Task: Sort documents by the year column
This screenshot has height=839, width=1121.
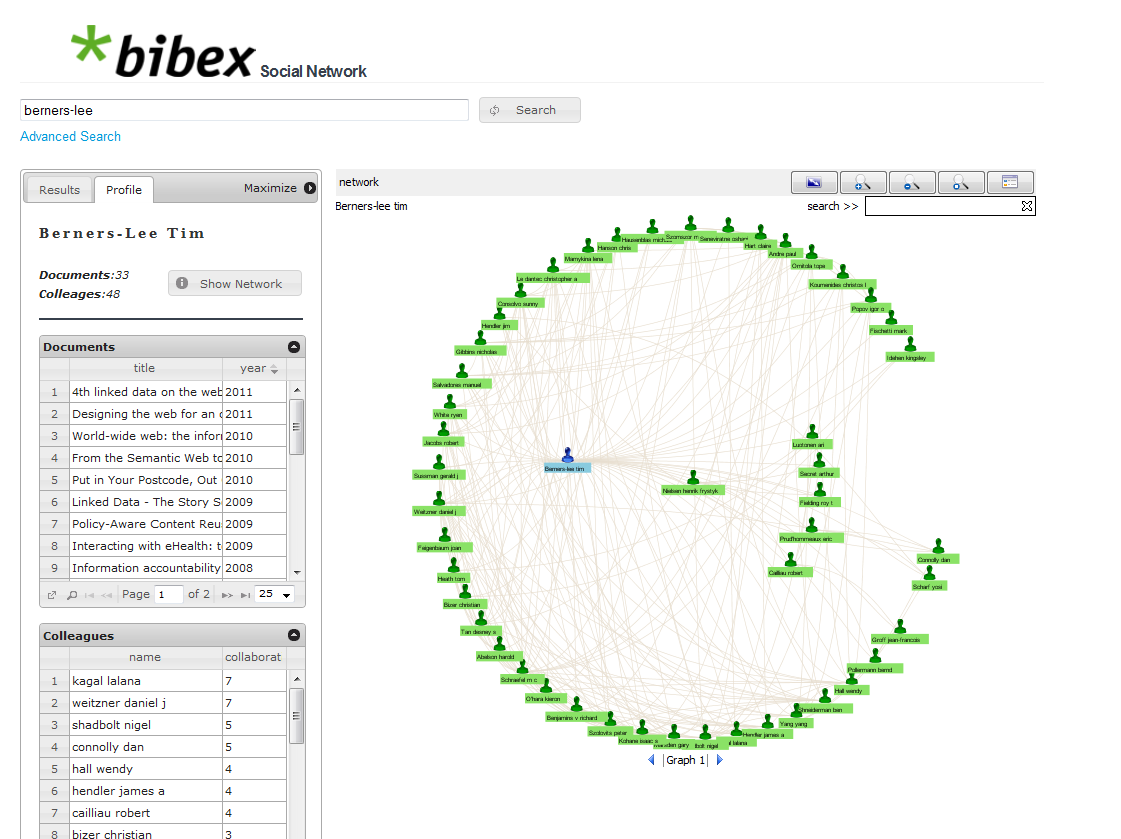Action: click(x=254, y=369)
